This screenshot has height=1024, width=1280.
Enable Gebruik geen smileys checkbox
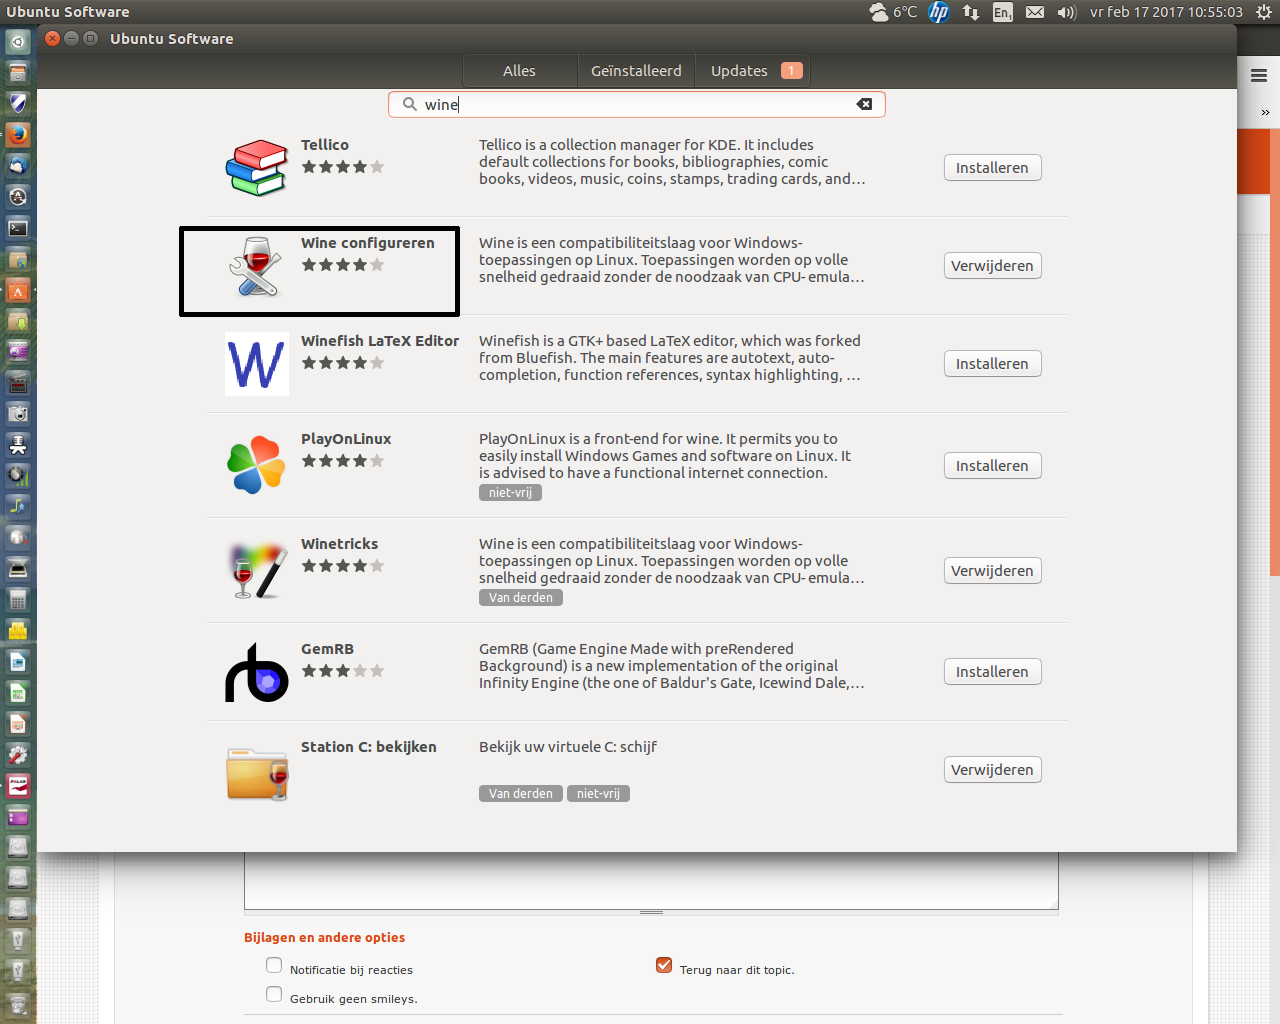pyautogui.click(x=274, y=994)
